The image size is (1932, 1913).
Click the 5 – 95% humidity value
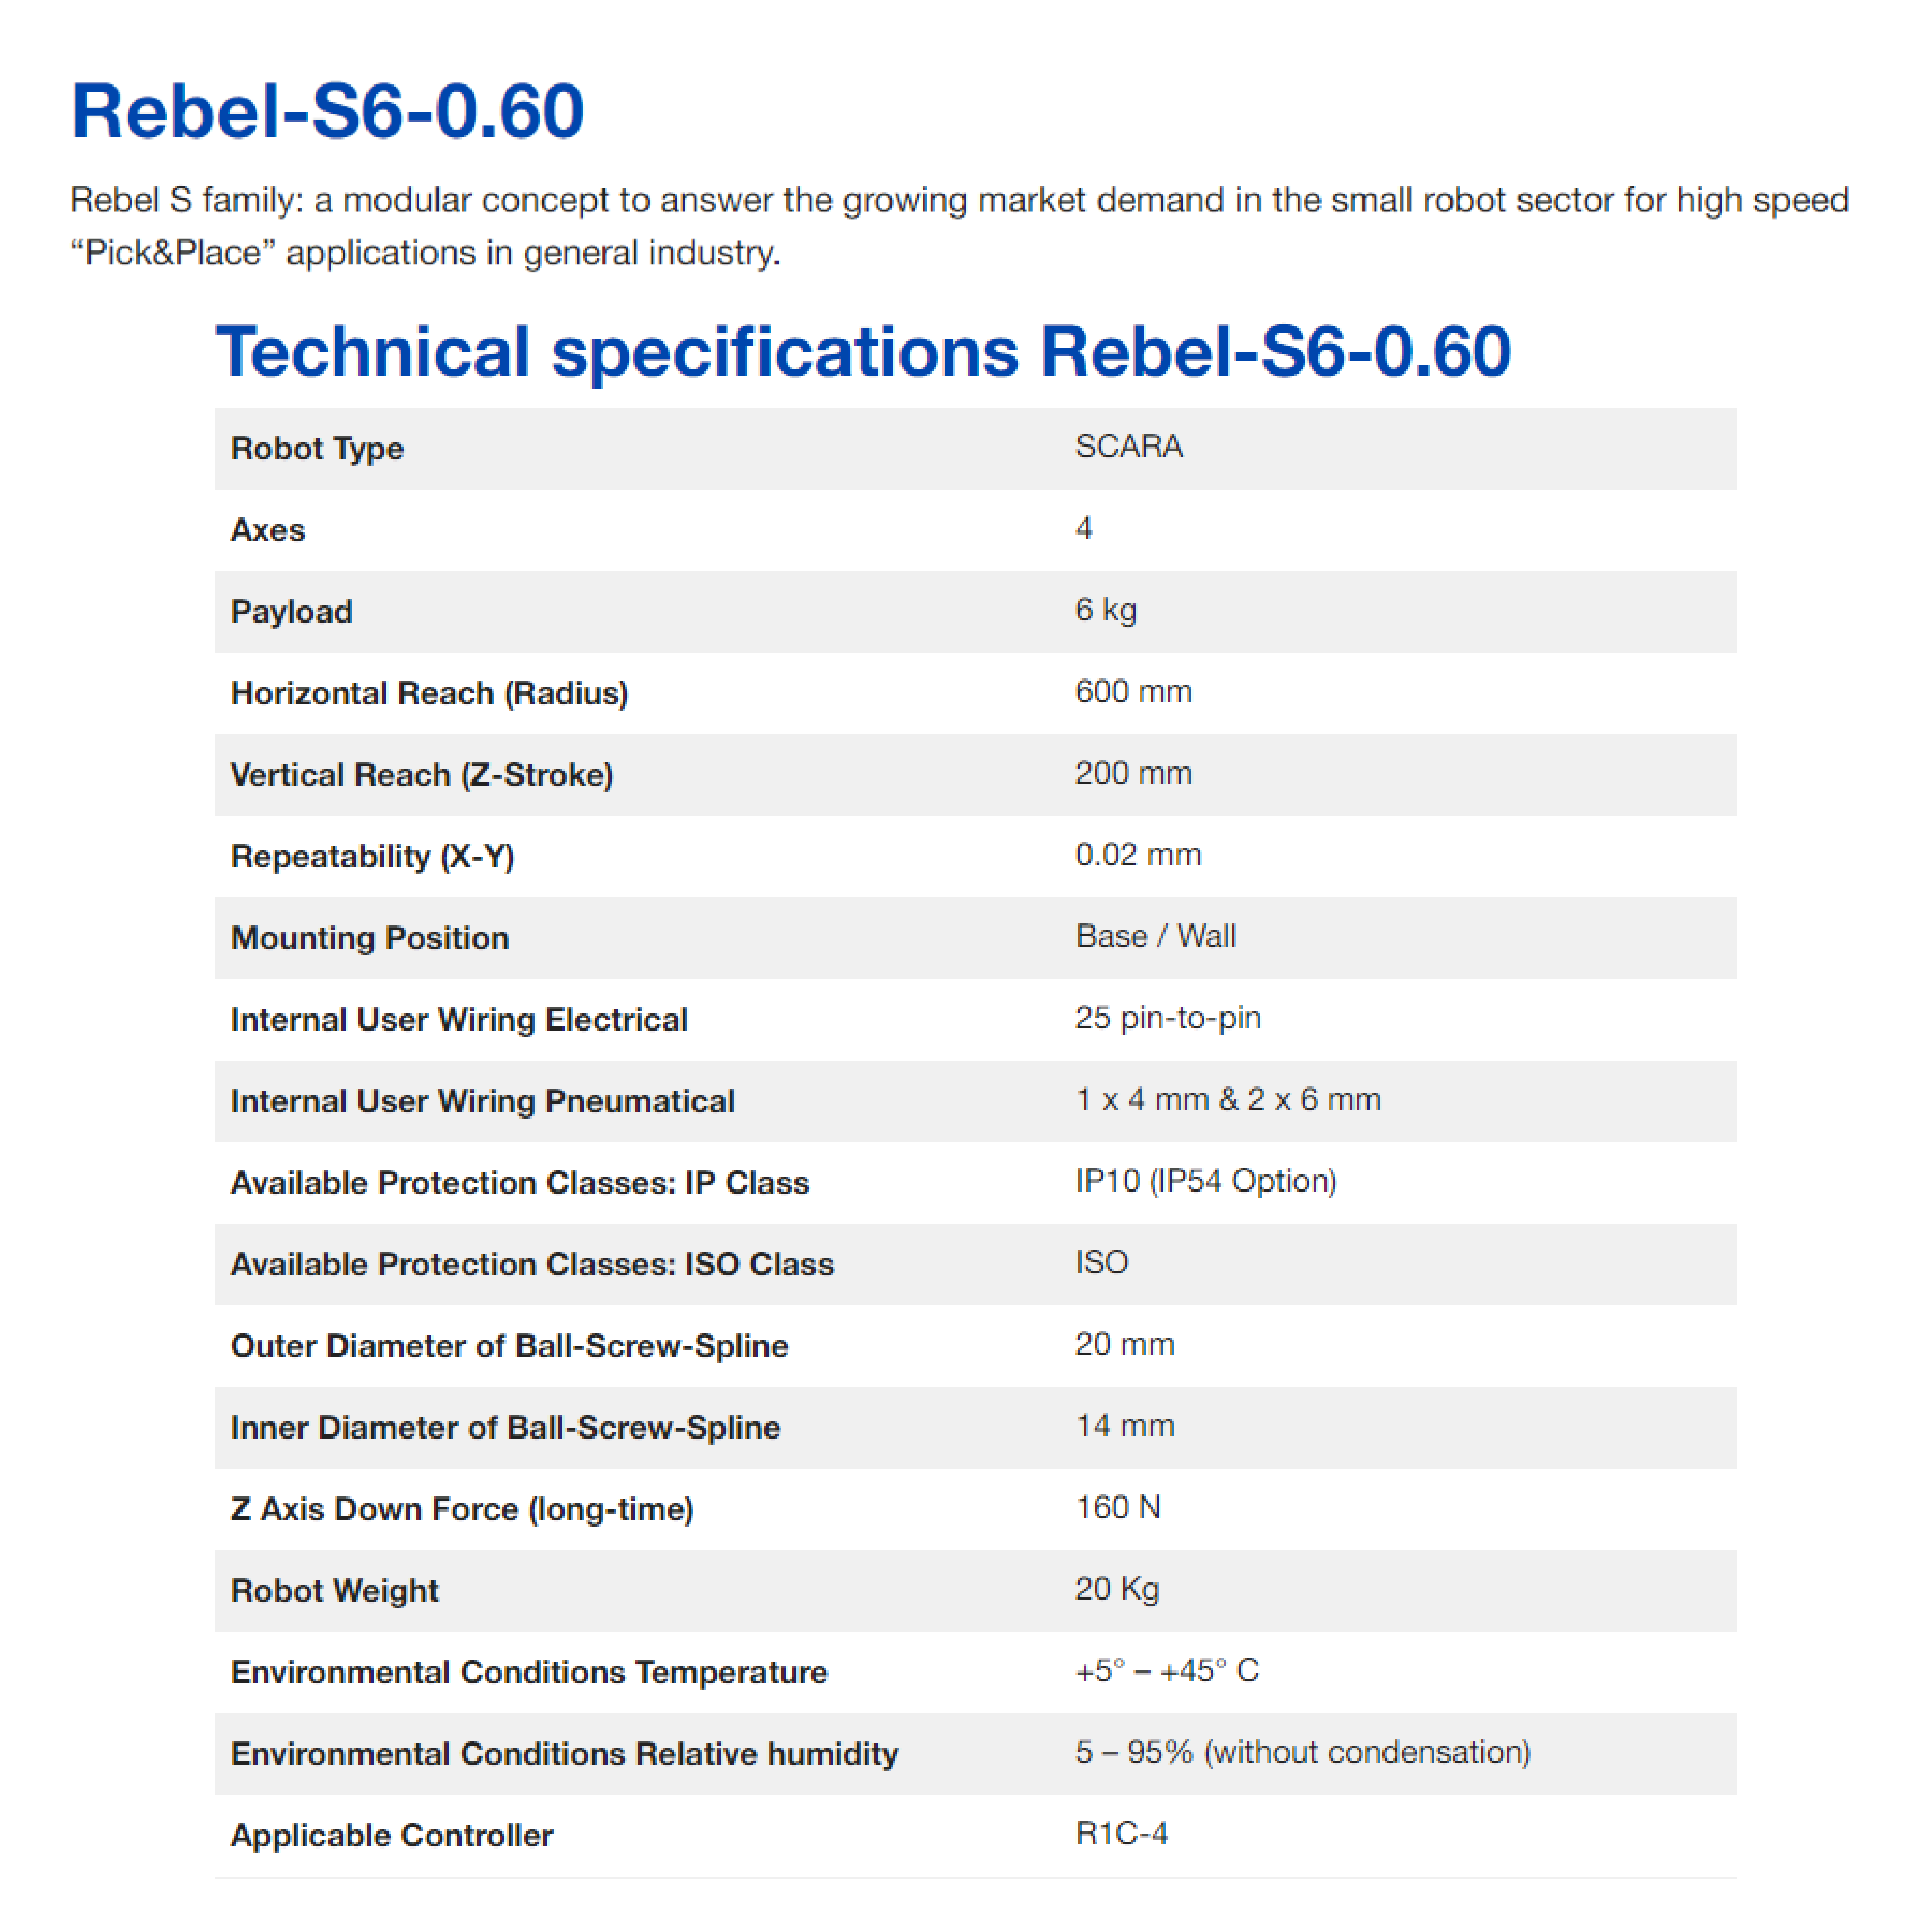coord(1302,1752)
